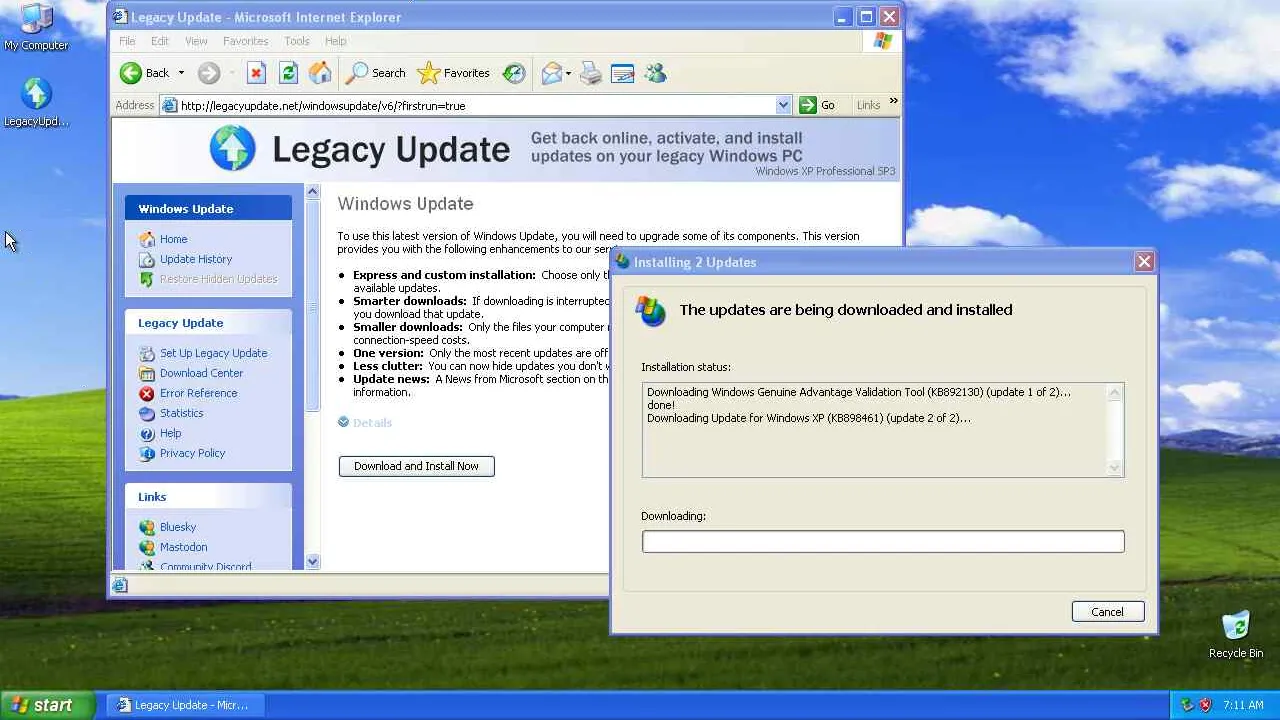Viewport: 1280px width, 720px height.
Task: Click the Windows Update sidebar heading
Action: pyautogui.click(x=208, y=208)
